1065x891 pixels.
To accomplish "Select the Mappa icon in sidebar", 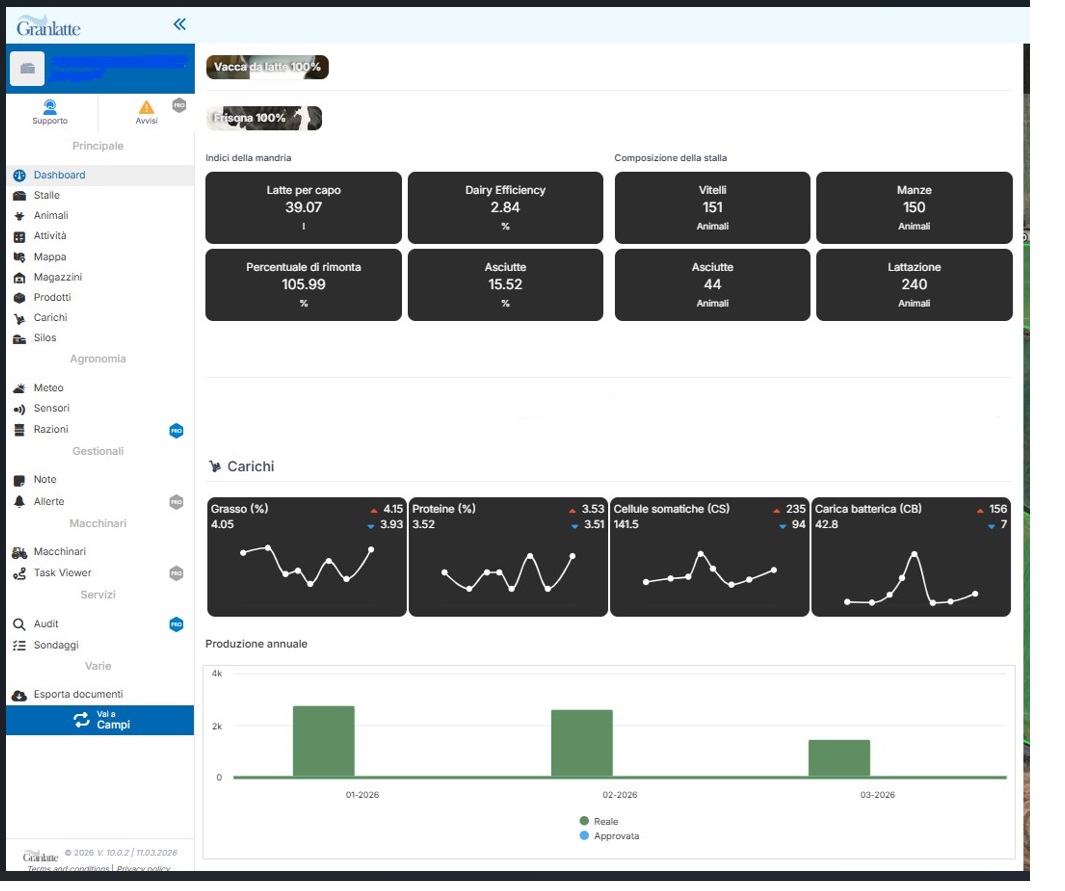I will click(x=19, y=257).
